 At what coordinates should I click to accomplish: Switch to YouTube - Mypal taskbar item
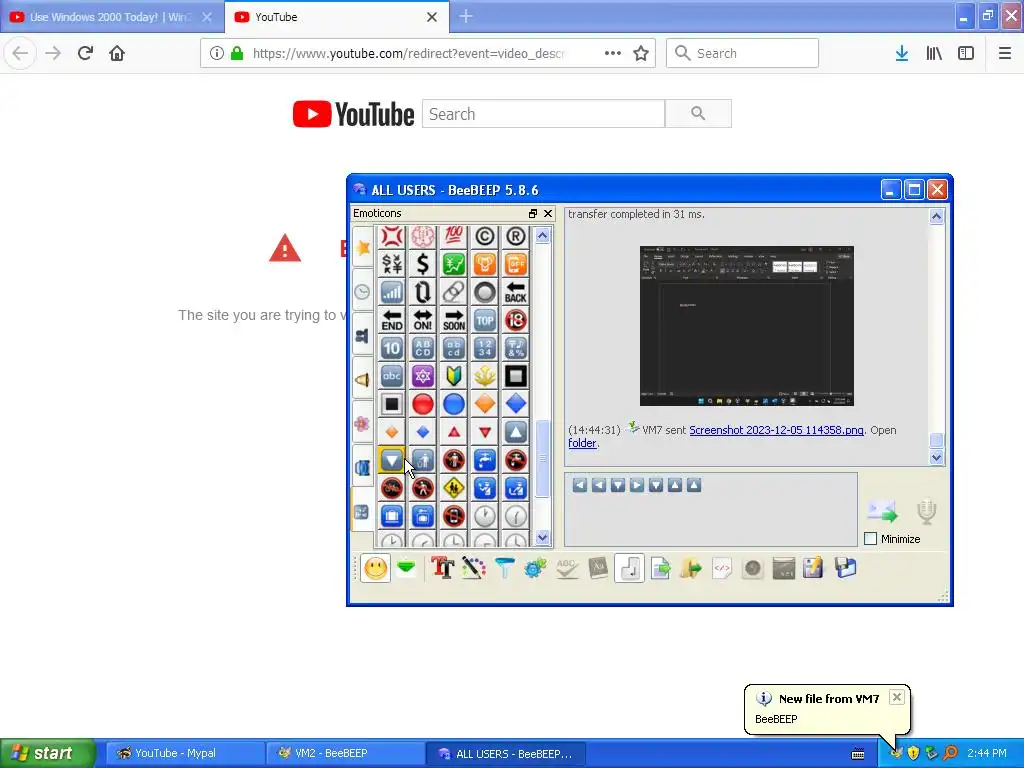click(185, 754)
